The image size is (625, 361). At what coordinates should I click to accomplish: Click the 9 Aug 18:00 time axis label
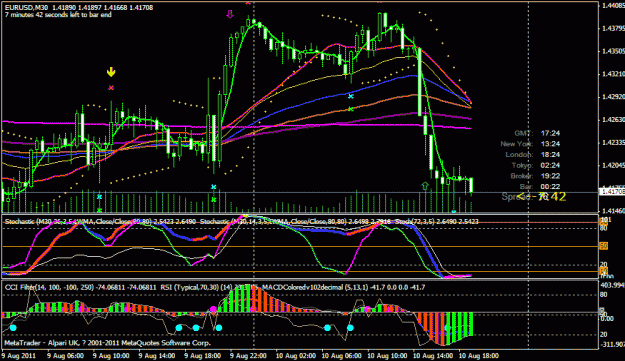click(x=202, y=355)
